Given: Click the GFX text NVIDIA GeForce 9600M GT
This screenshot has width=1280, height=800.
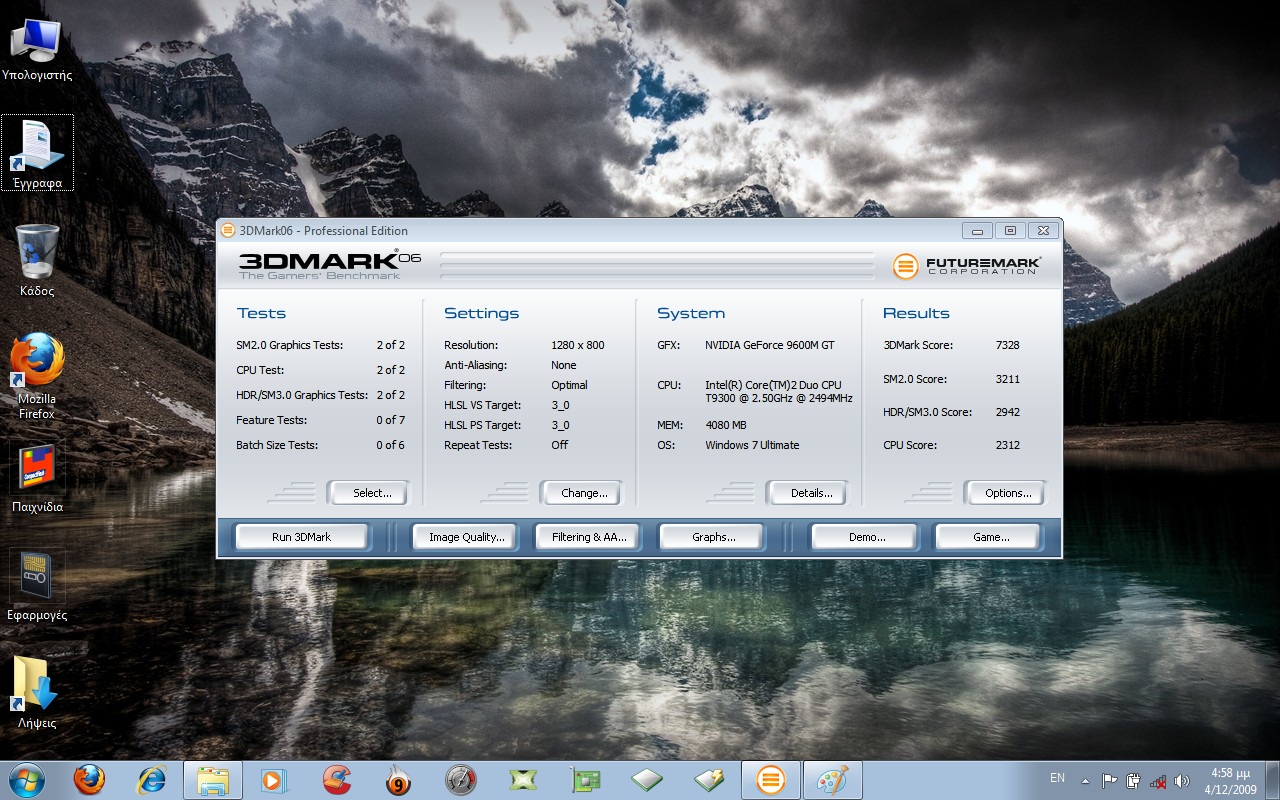Looking at the screenshot, I should point(770,345).
